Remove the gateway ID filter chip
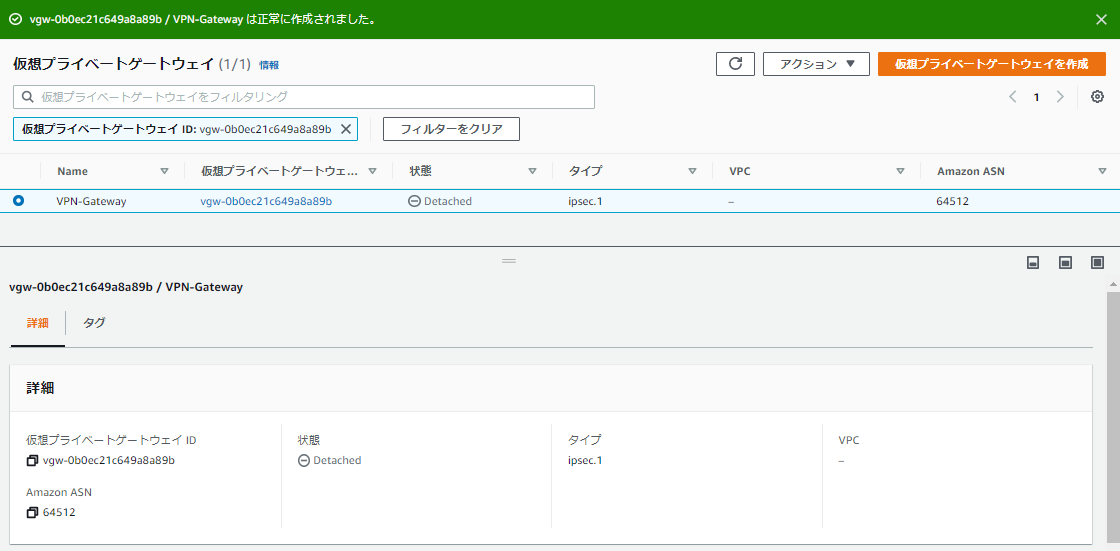This screenshot has width=1120, height=551. 346,129
